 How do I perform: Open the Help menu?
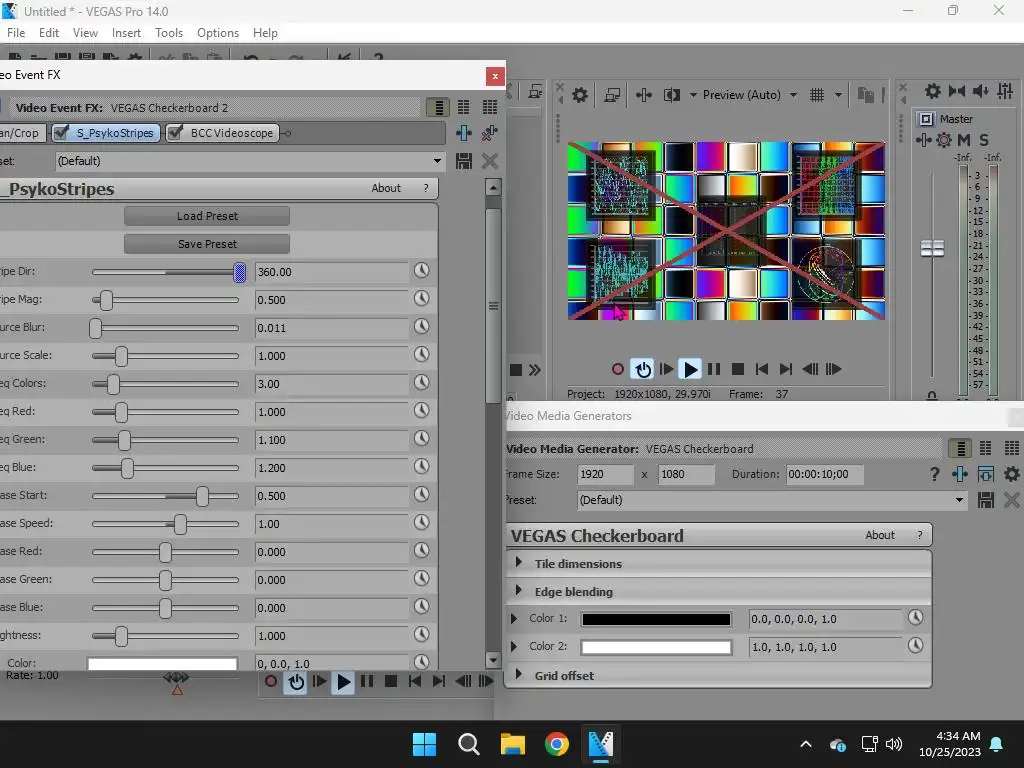[265, 33]
